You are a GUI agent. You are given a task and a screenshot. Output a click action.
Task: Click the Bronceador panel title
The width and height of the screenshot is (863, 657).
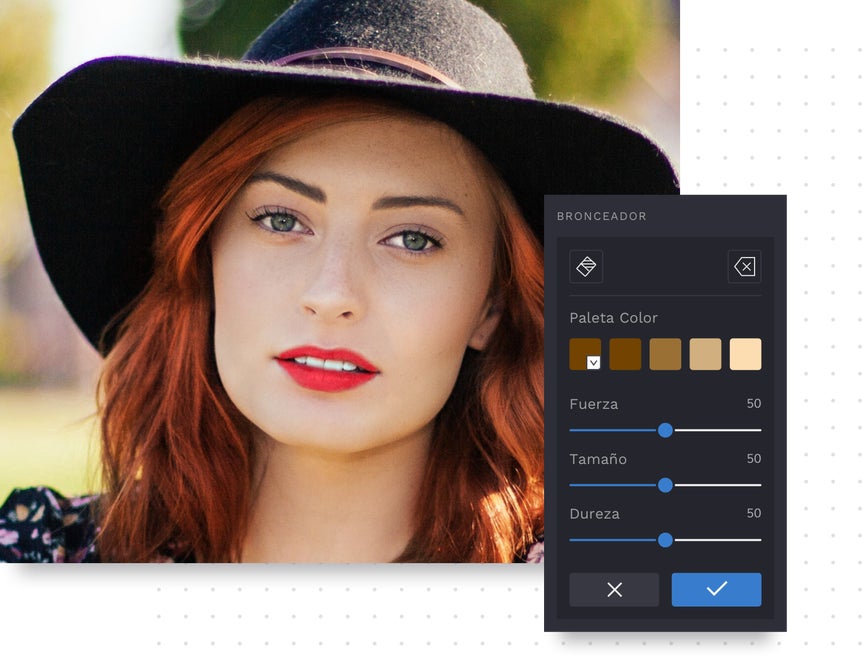pos(602,216)
